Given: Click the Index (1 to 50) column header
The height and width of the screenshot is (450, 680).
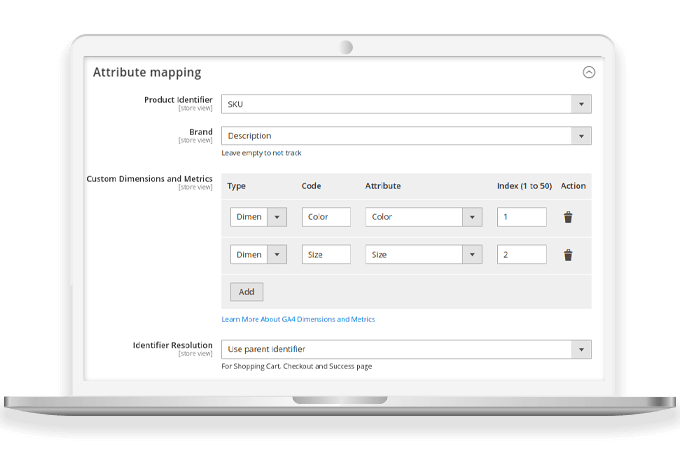Looking at the screenshot, I should click(x=524, y=186).
